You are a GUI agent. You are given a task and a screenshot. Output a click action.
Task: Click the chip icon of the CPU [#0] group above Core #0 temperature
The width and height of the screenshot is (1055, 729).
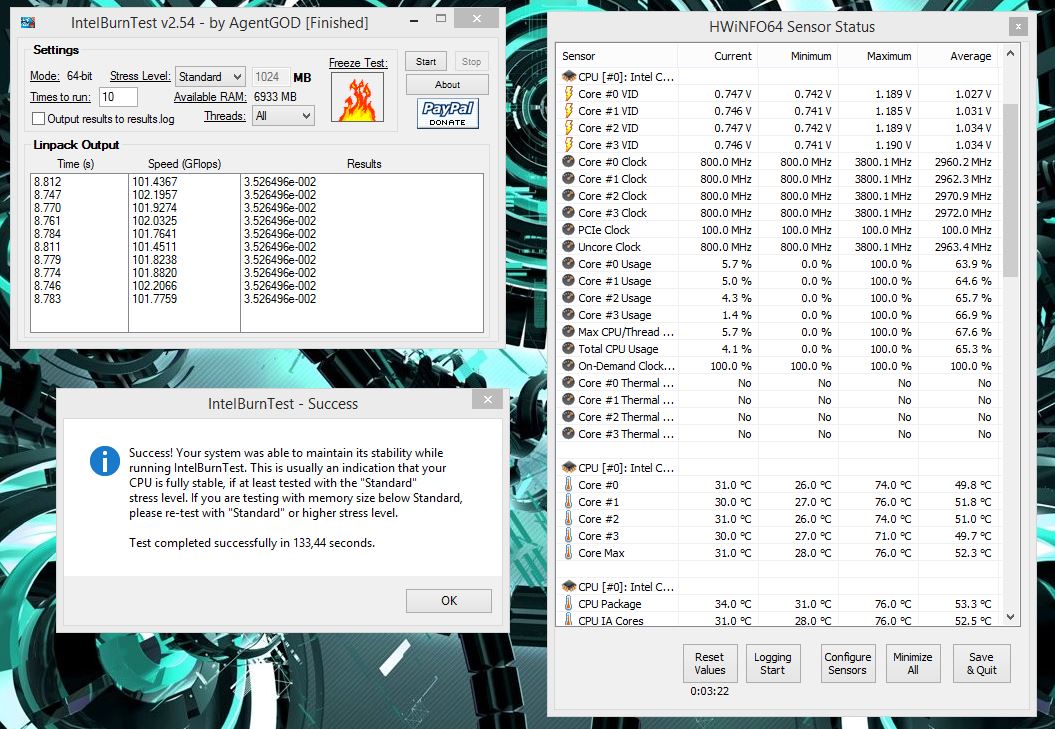coord(569,468)
